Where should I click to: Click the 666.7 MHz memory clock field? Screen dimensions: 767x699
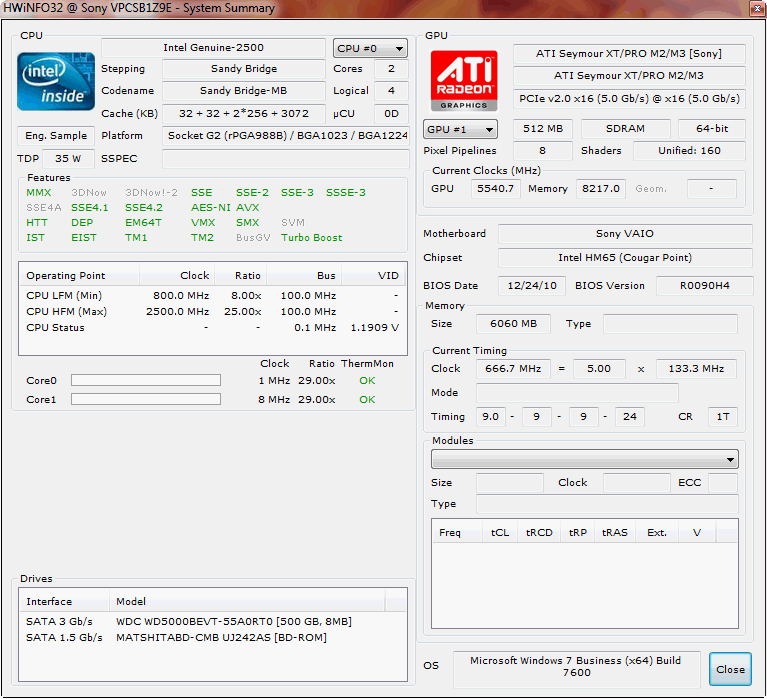click(513, 368)
